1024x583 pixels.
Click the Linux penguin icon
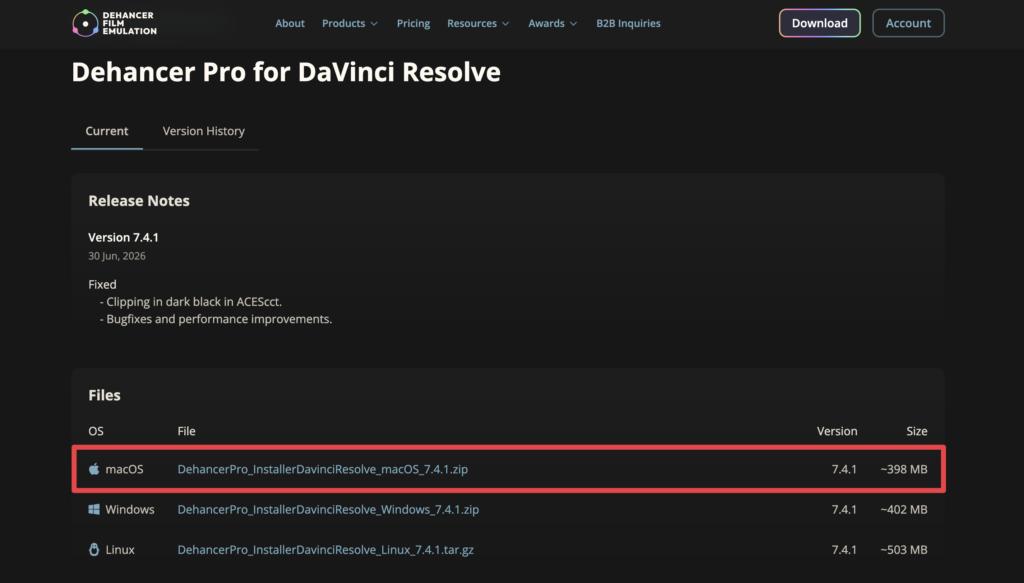coord(94,550)
